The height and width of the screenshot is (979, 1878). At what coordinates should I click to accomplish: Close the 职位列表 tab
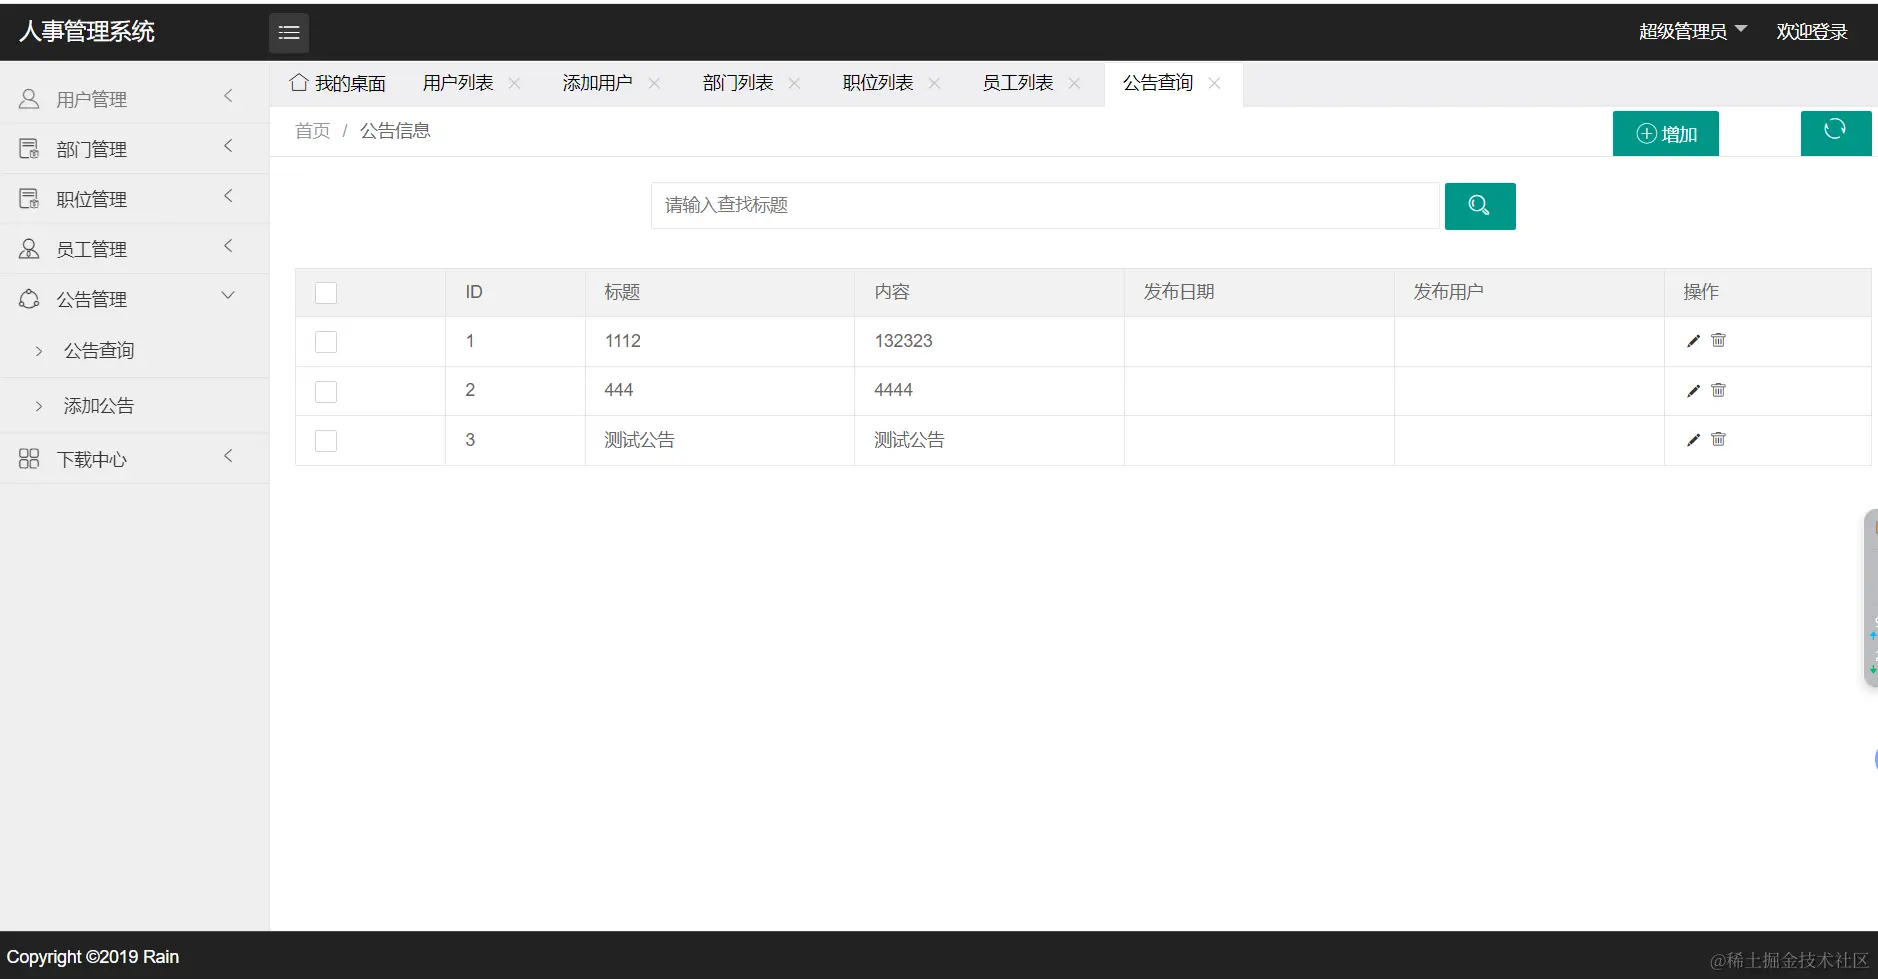pyautogui.click(x=934, y=83)
